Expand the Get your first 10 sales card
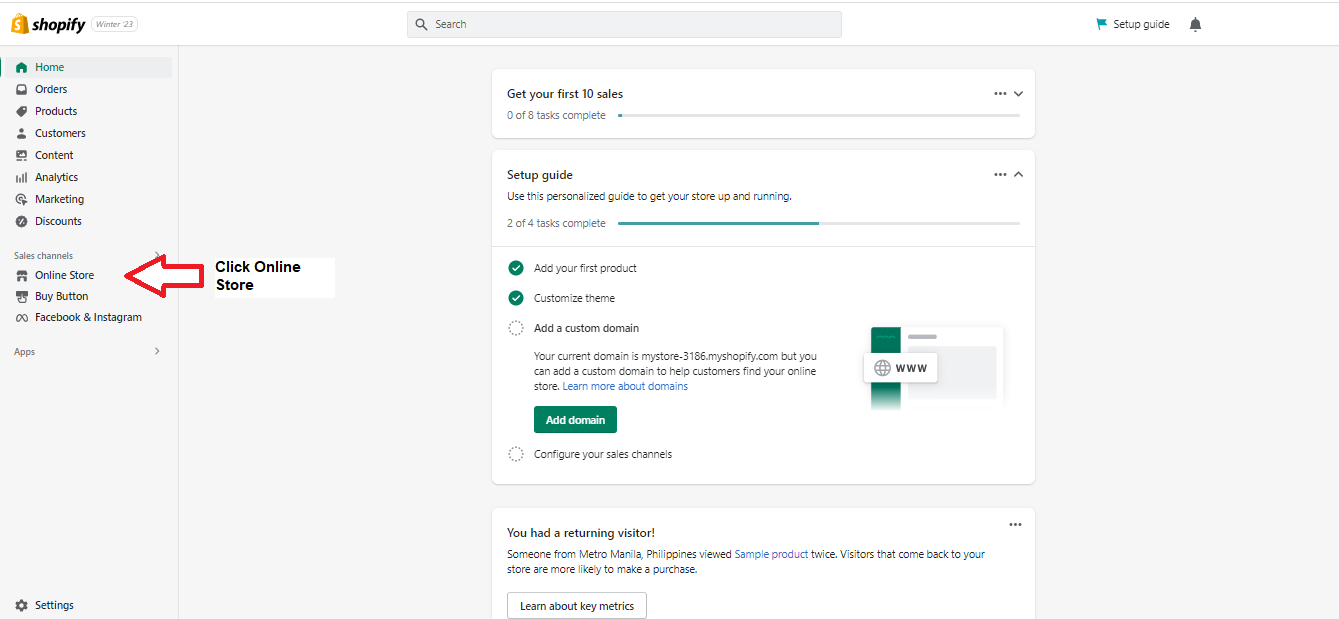Image resolution: width=1339 pixels, height=619 pixels. click(x=1018, y=93)
